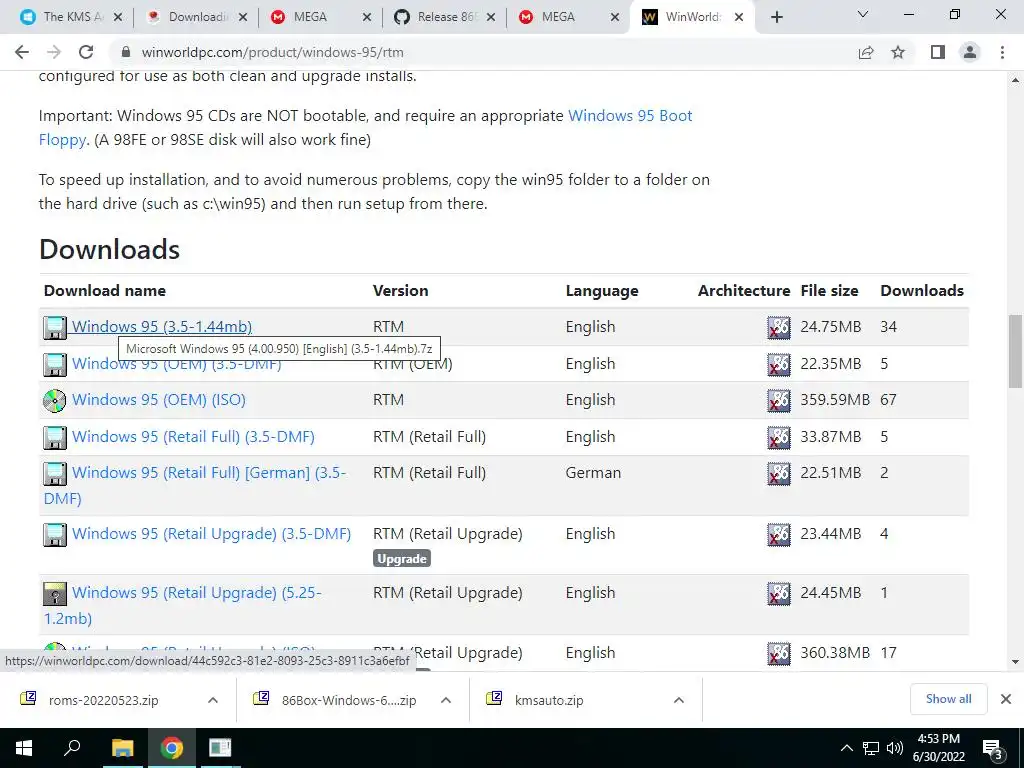Open Chrome side panel icon
This screenshot has width=1024, height=768.
click(x=938, y=52)
